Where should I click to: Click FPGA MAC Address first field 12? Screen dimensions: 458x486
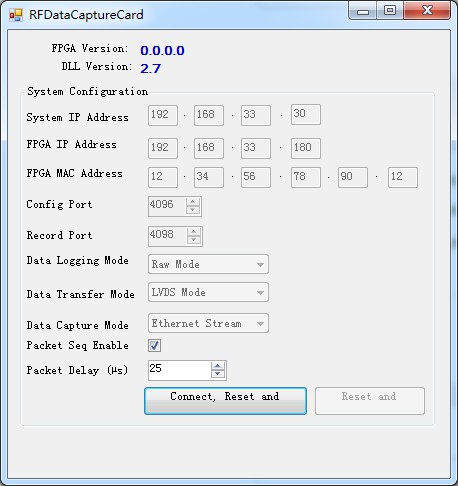(x=163, y=177)
